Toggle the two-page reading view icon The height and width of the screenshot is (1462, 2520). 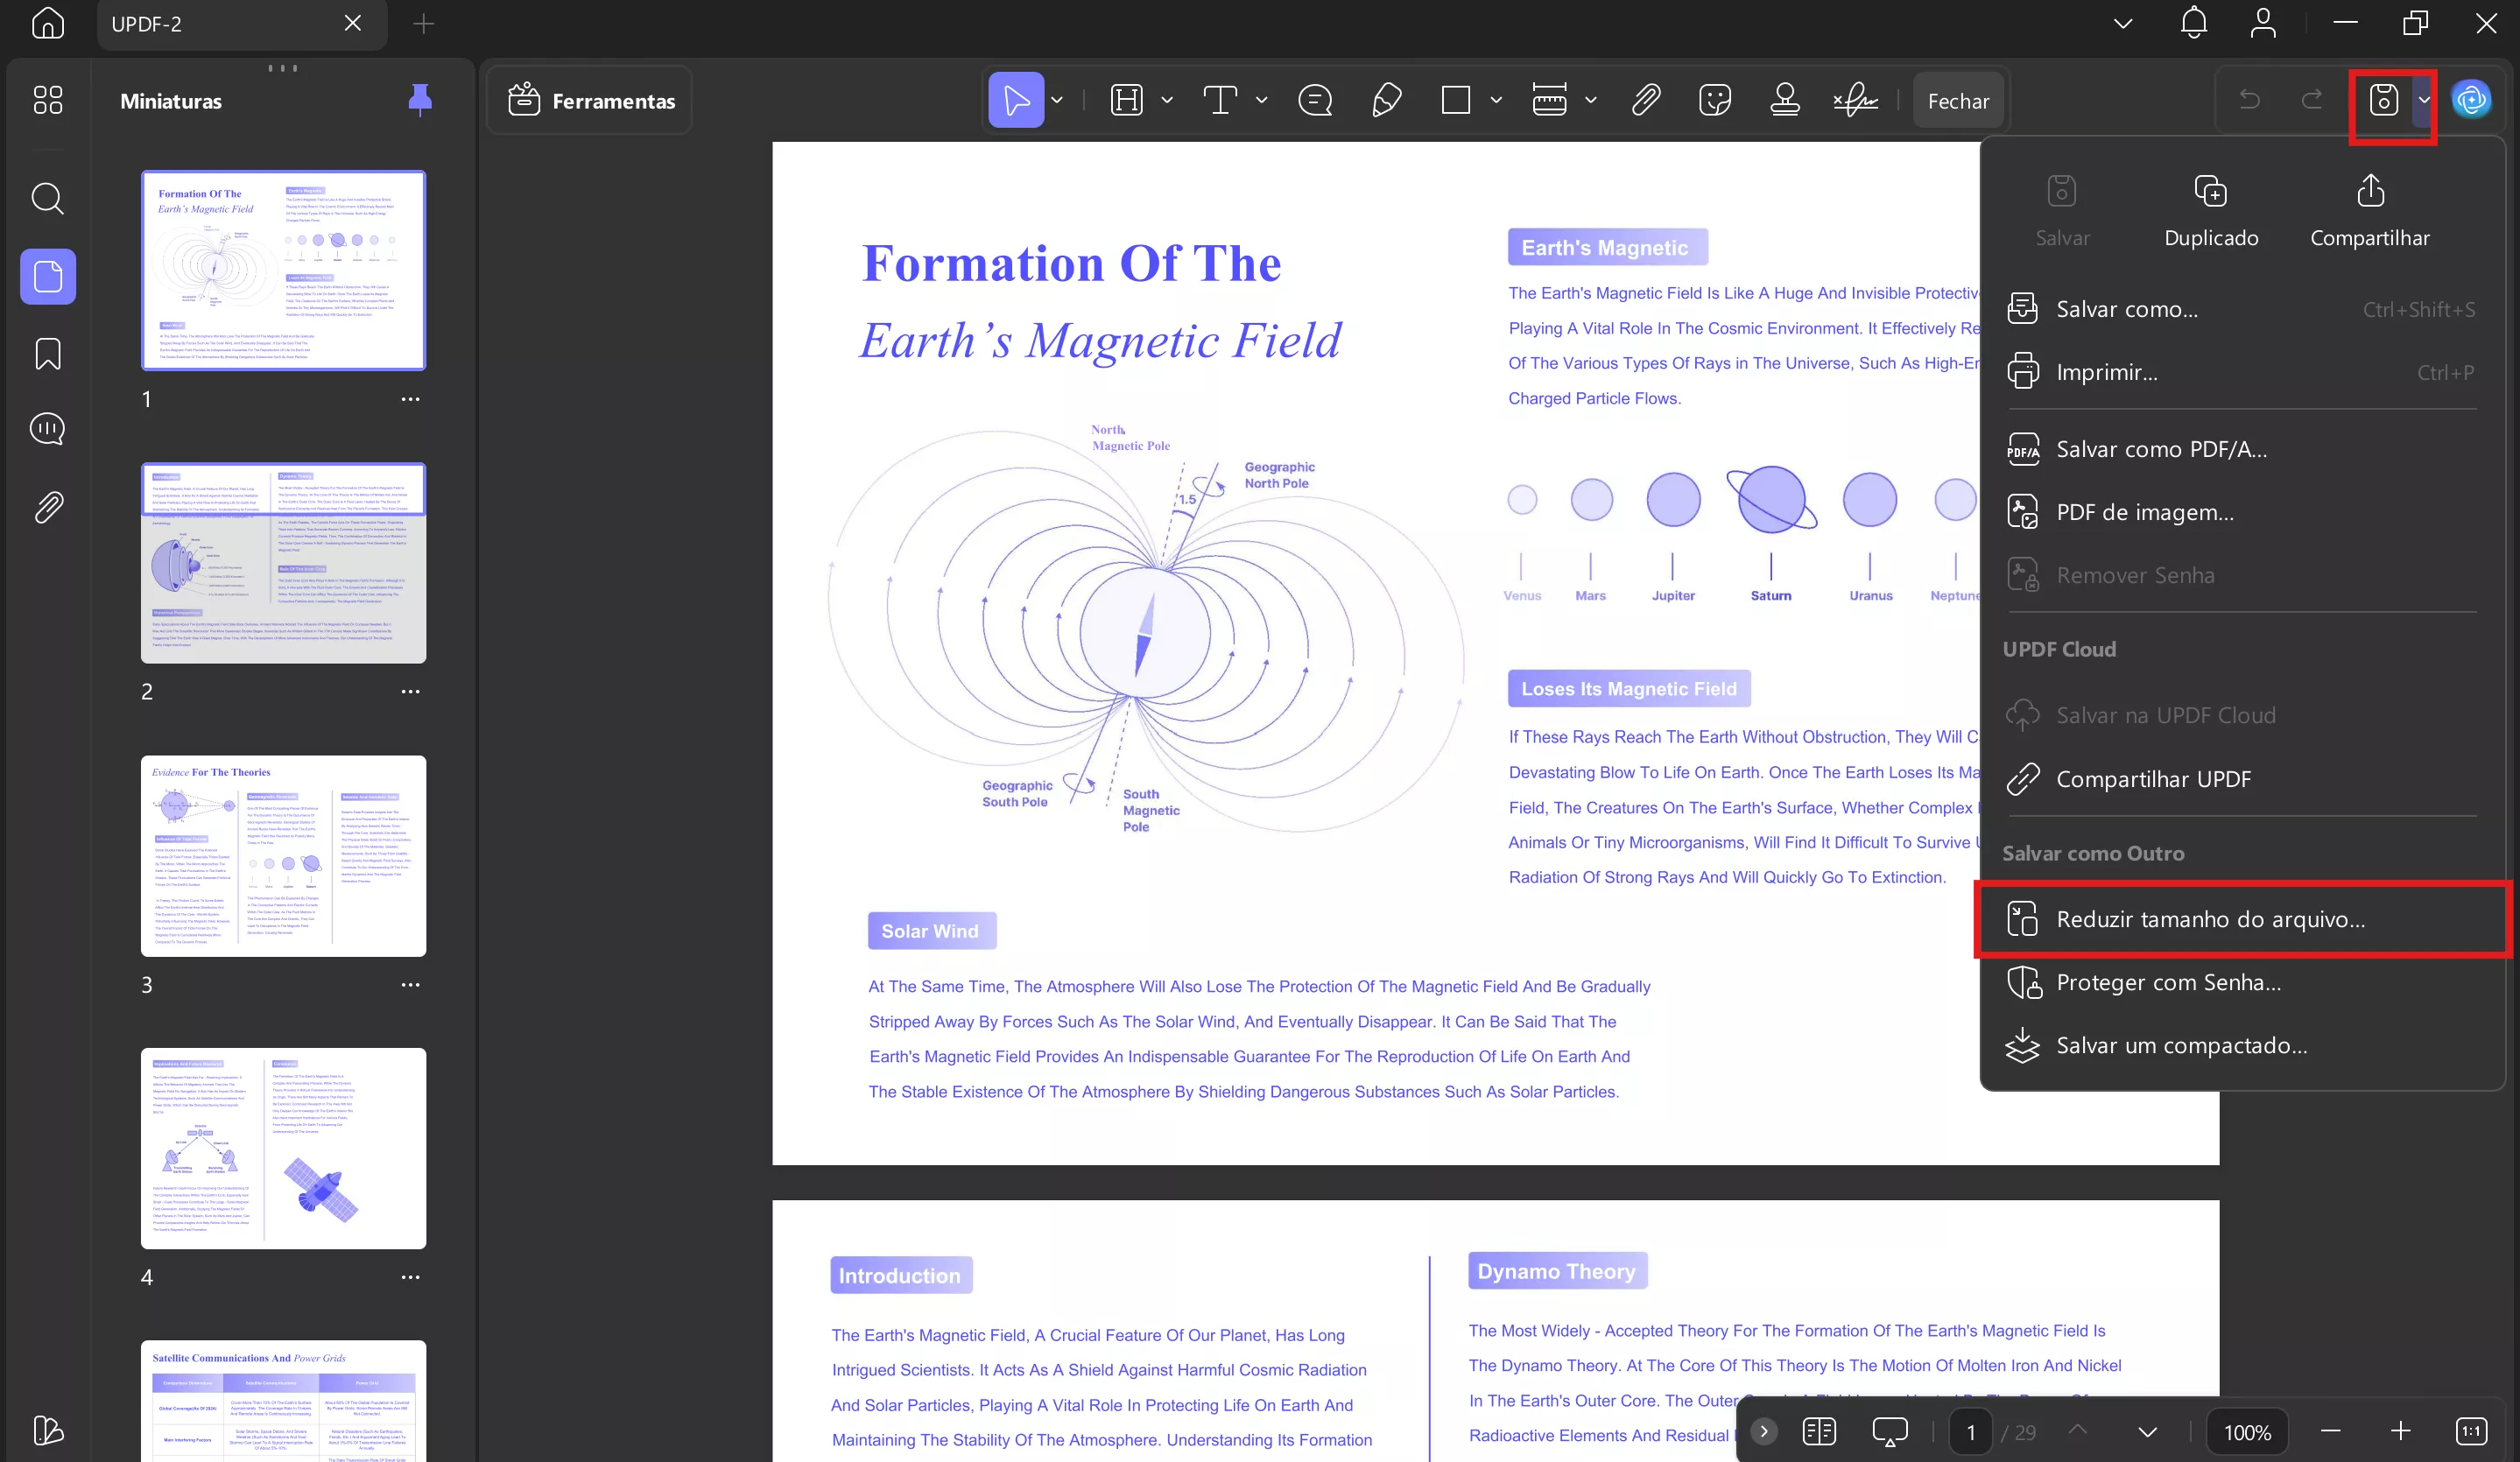click(x=1818, y=1431)
